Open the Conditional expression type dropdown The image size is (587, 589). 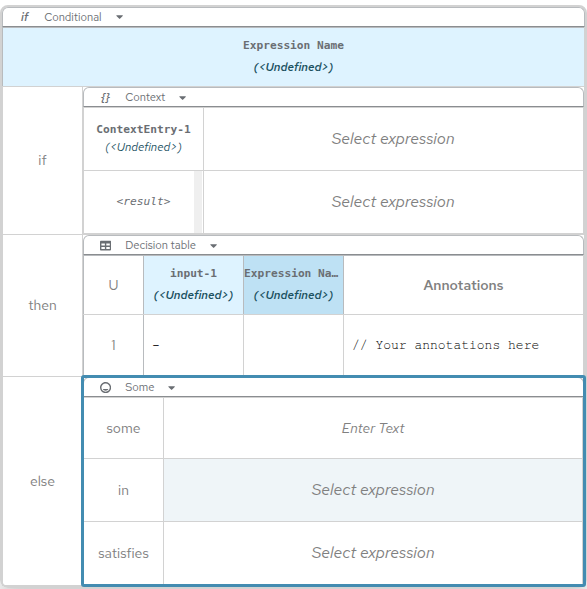(119, 17)
